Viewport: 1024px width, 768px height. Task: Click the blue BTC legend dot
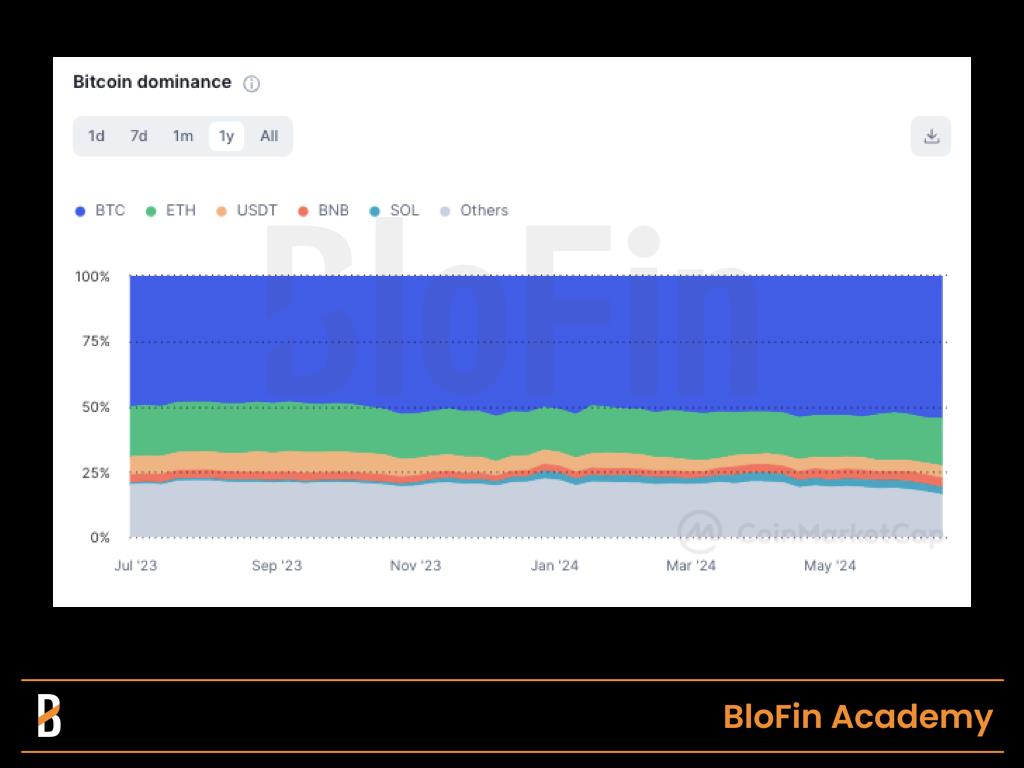coord(78,210)
